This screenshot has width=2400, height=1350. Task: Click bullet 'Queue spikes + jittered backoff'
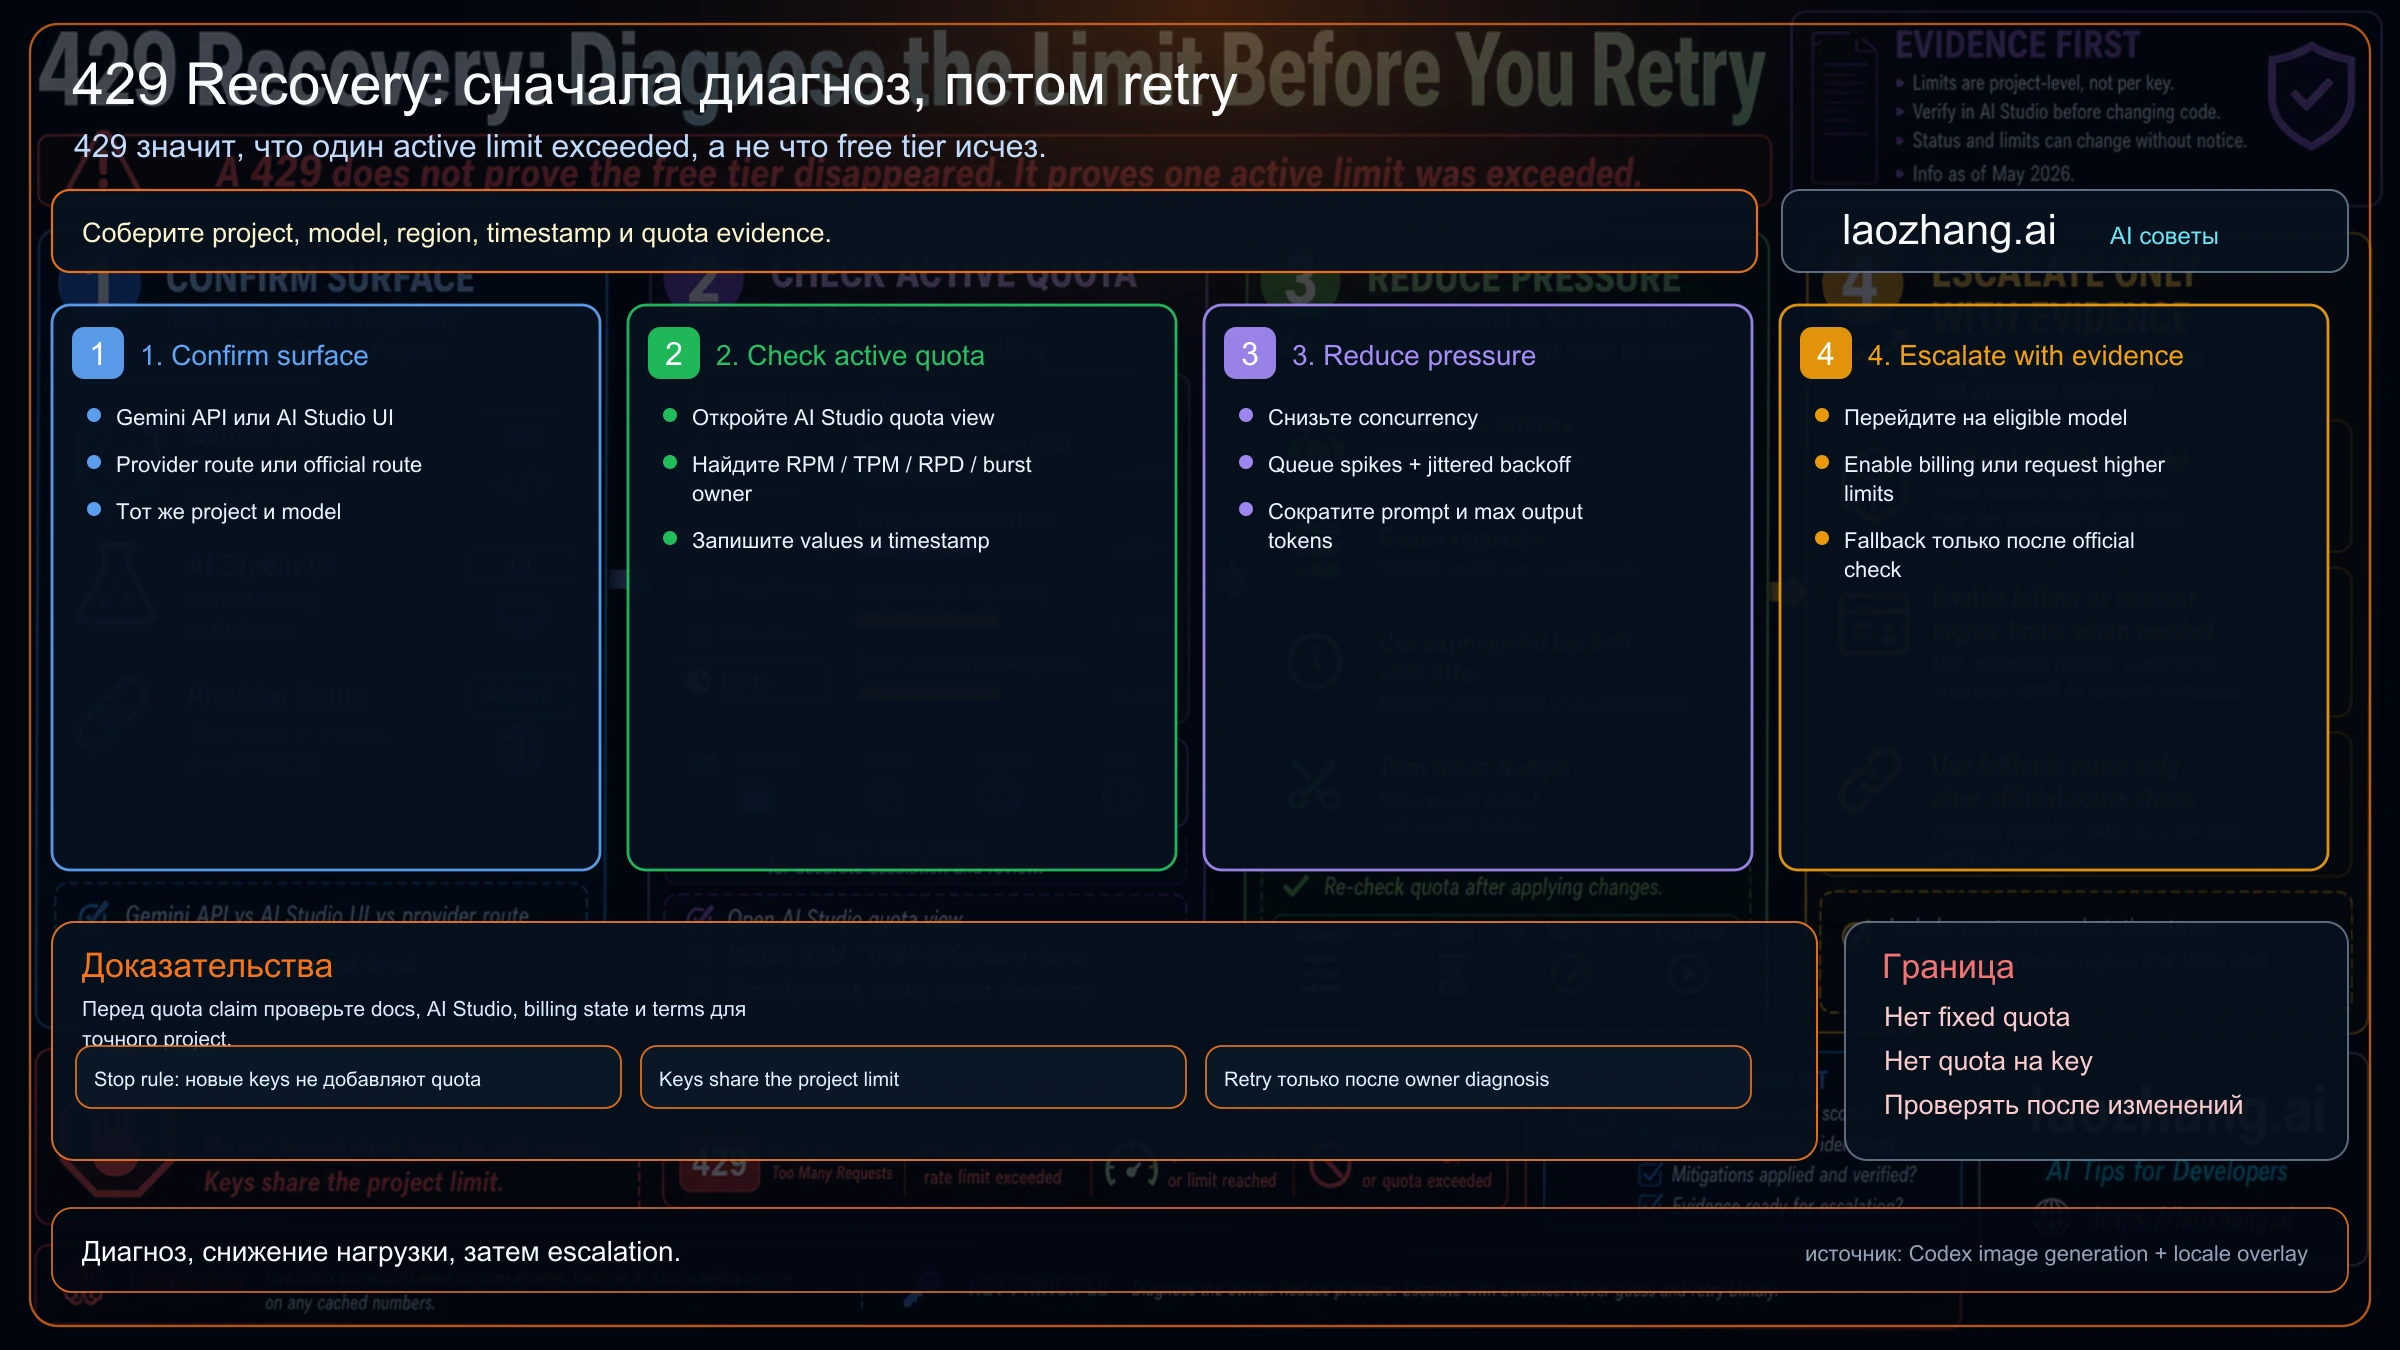[1419, 465]
